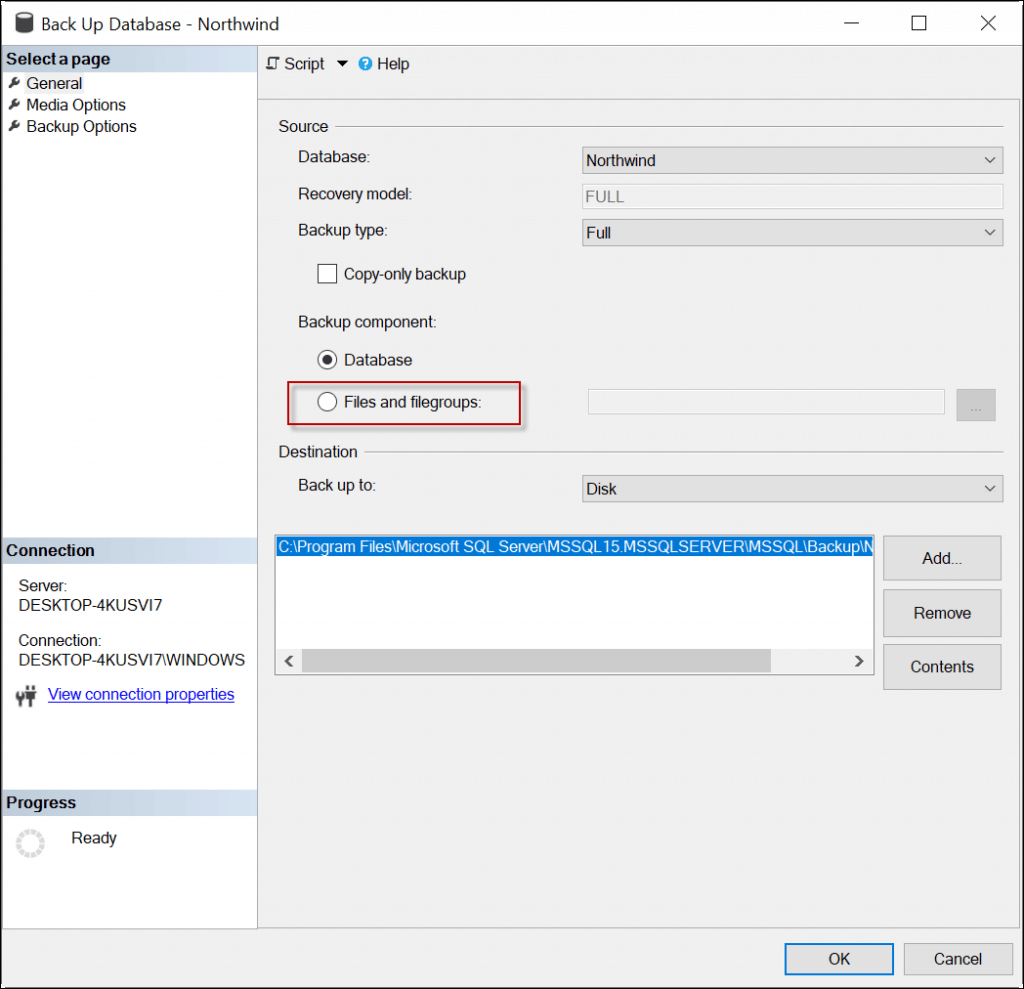
Task: Click the Add button for backup destinations
Action: [941, 558]
